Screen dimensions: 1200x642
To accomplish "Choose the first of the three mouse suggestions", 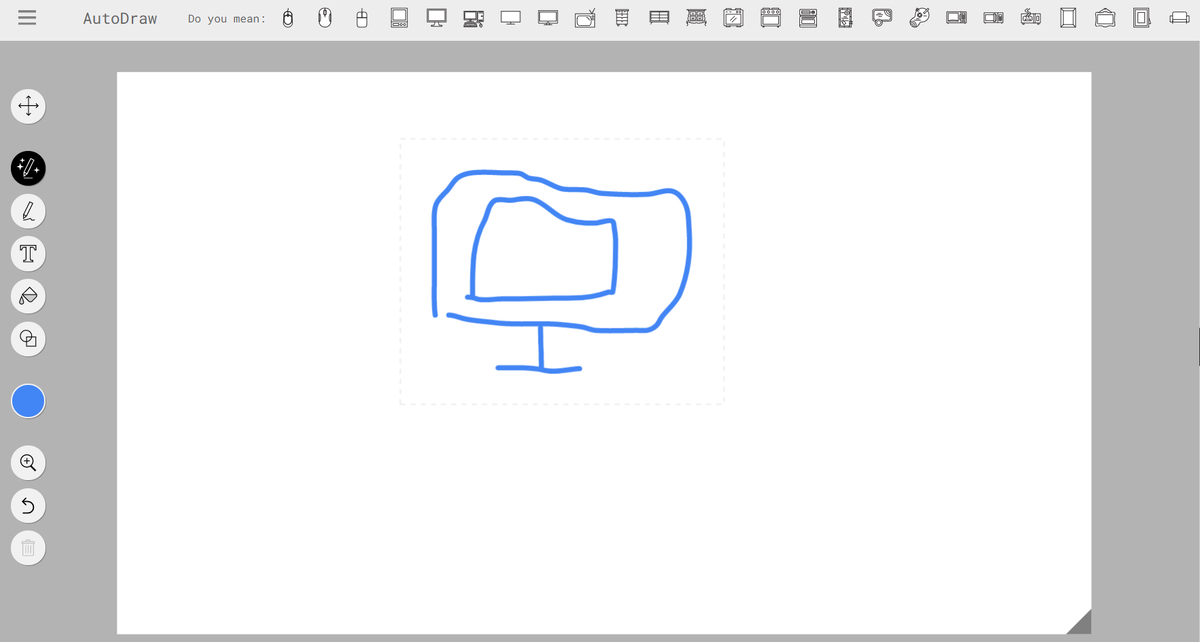I will click(288, 18).
